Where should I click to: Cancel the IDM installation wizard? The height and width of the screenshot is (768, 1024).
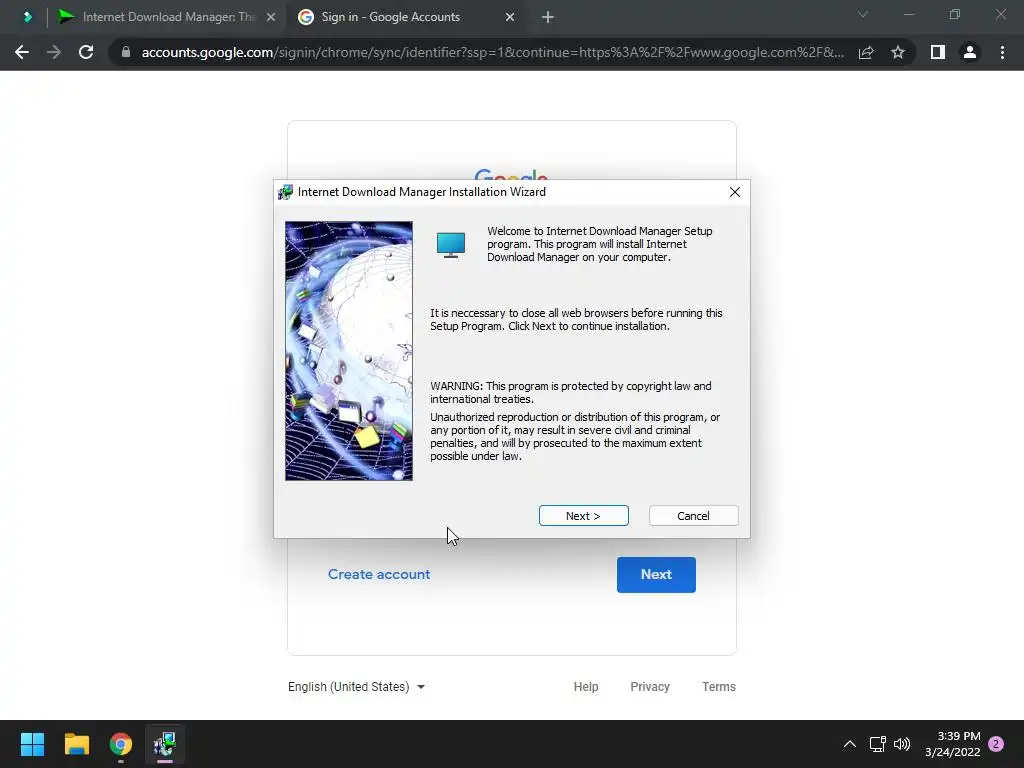click(x=694, y=516)
